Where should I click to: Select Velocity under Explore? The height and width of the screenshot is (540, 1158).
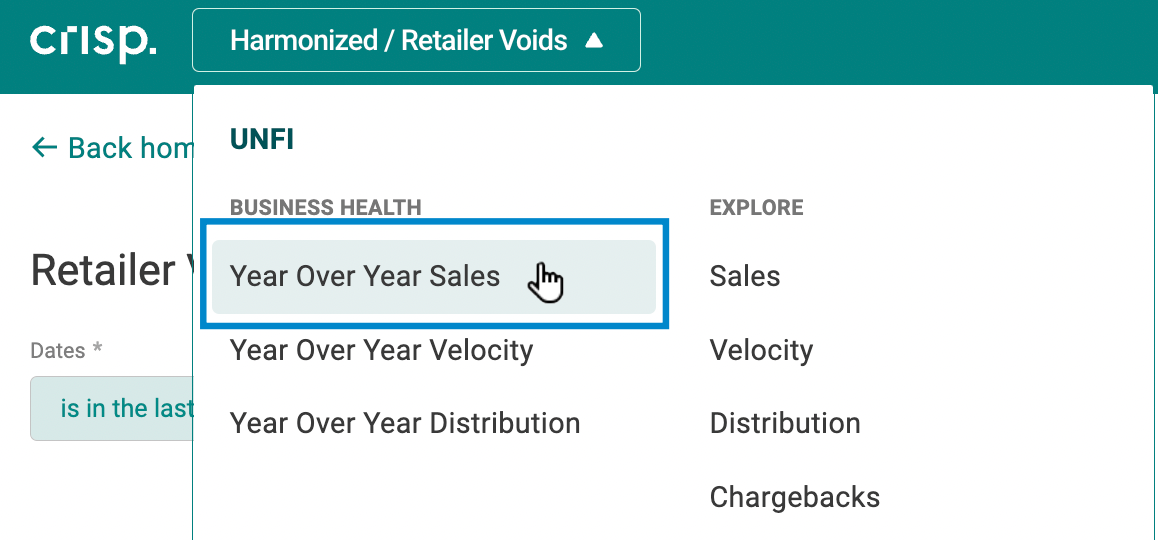[761, 349]
